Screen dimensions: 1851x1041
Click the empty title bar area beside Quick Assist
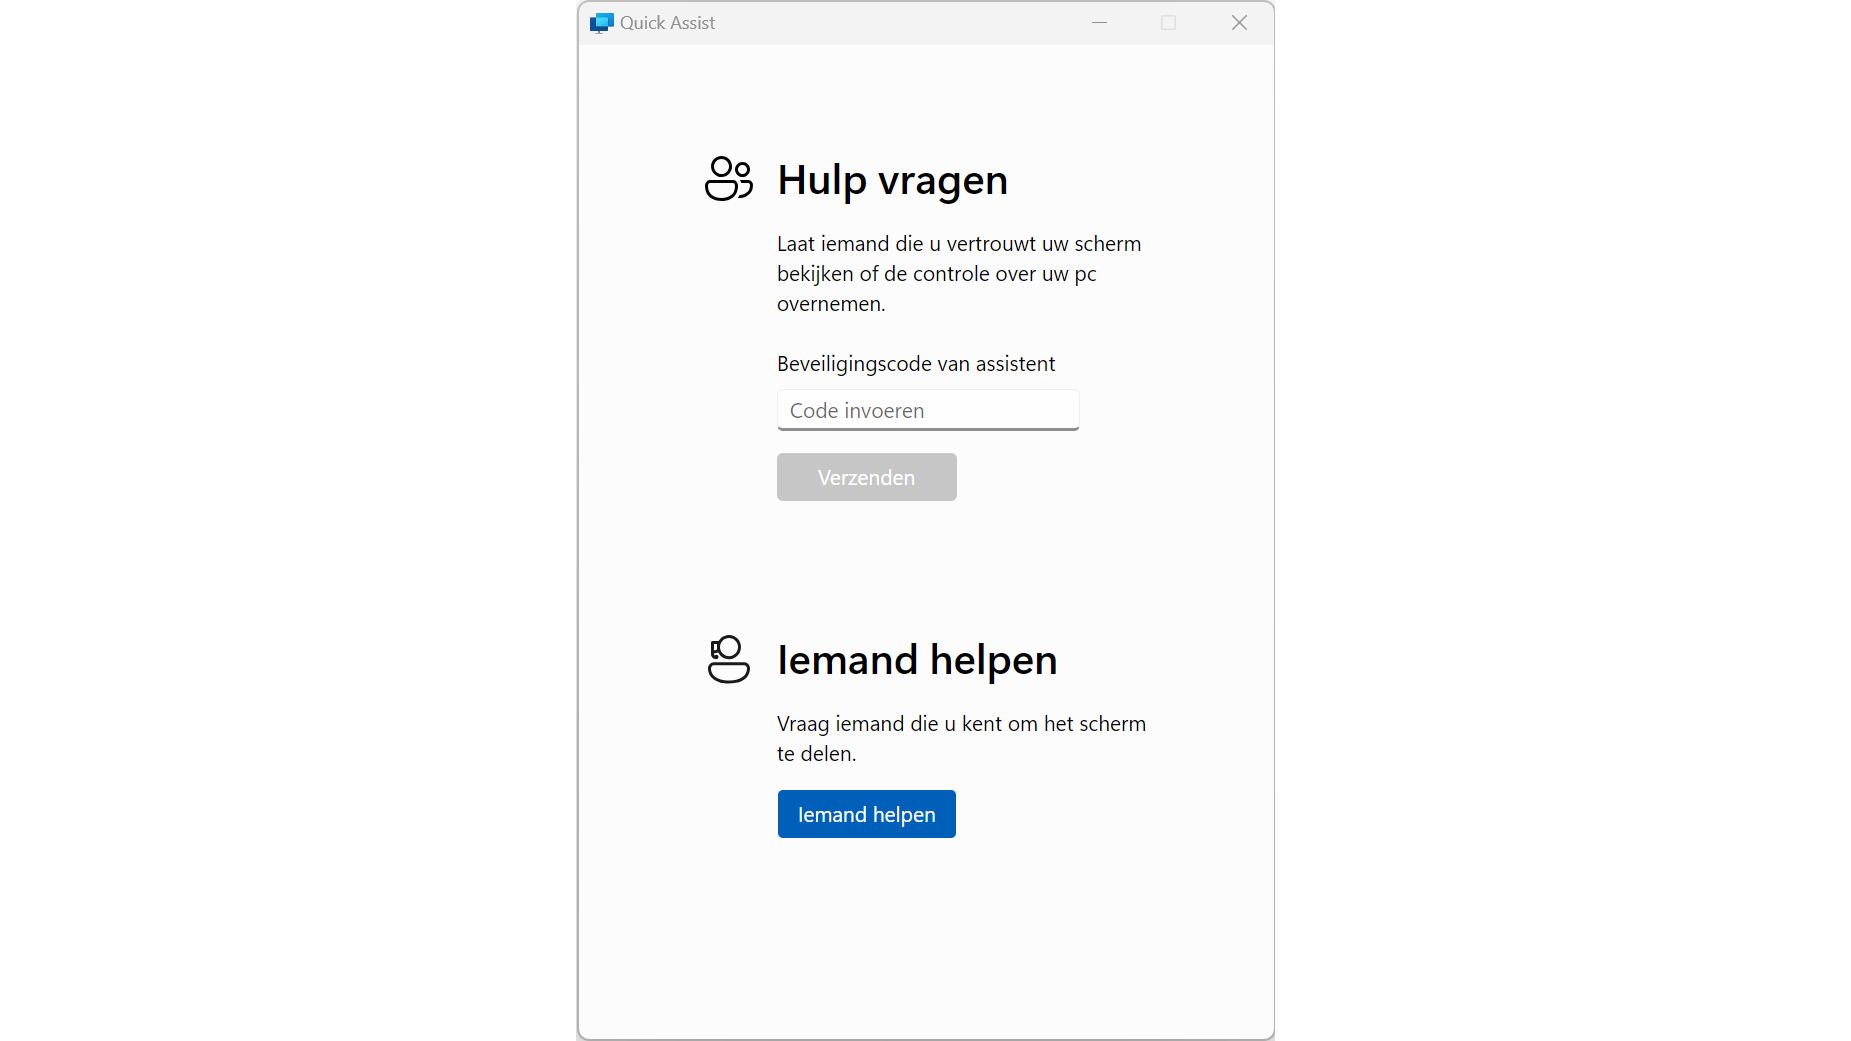click(900, 23)
